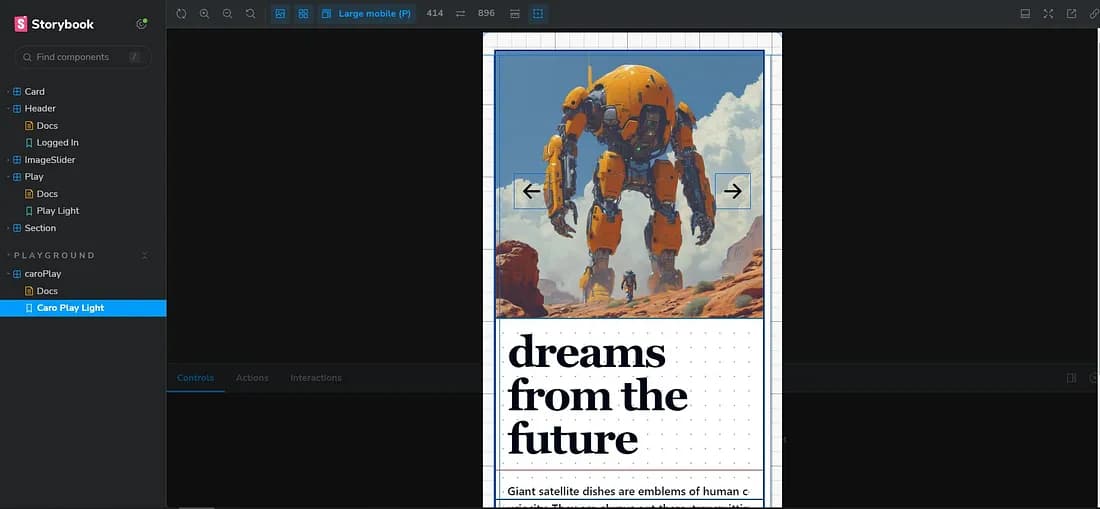This screenshot has height=509, width=1100.
Task: Expand the Card component in sidebar
Action: (x=34, y=91)
